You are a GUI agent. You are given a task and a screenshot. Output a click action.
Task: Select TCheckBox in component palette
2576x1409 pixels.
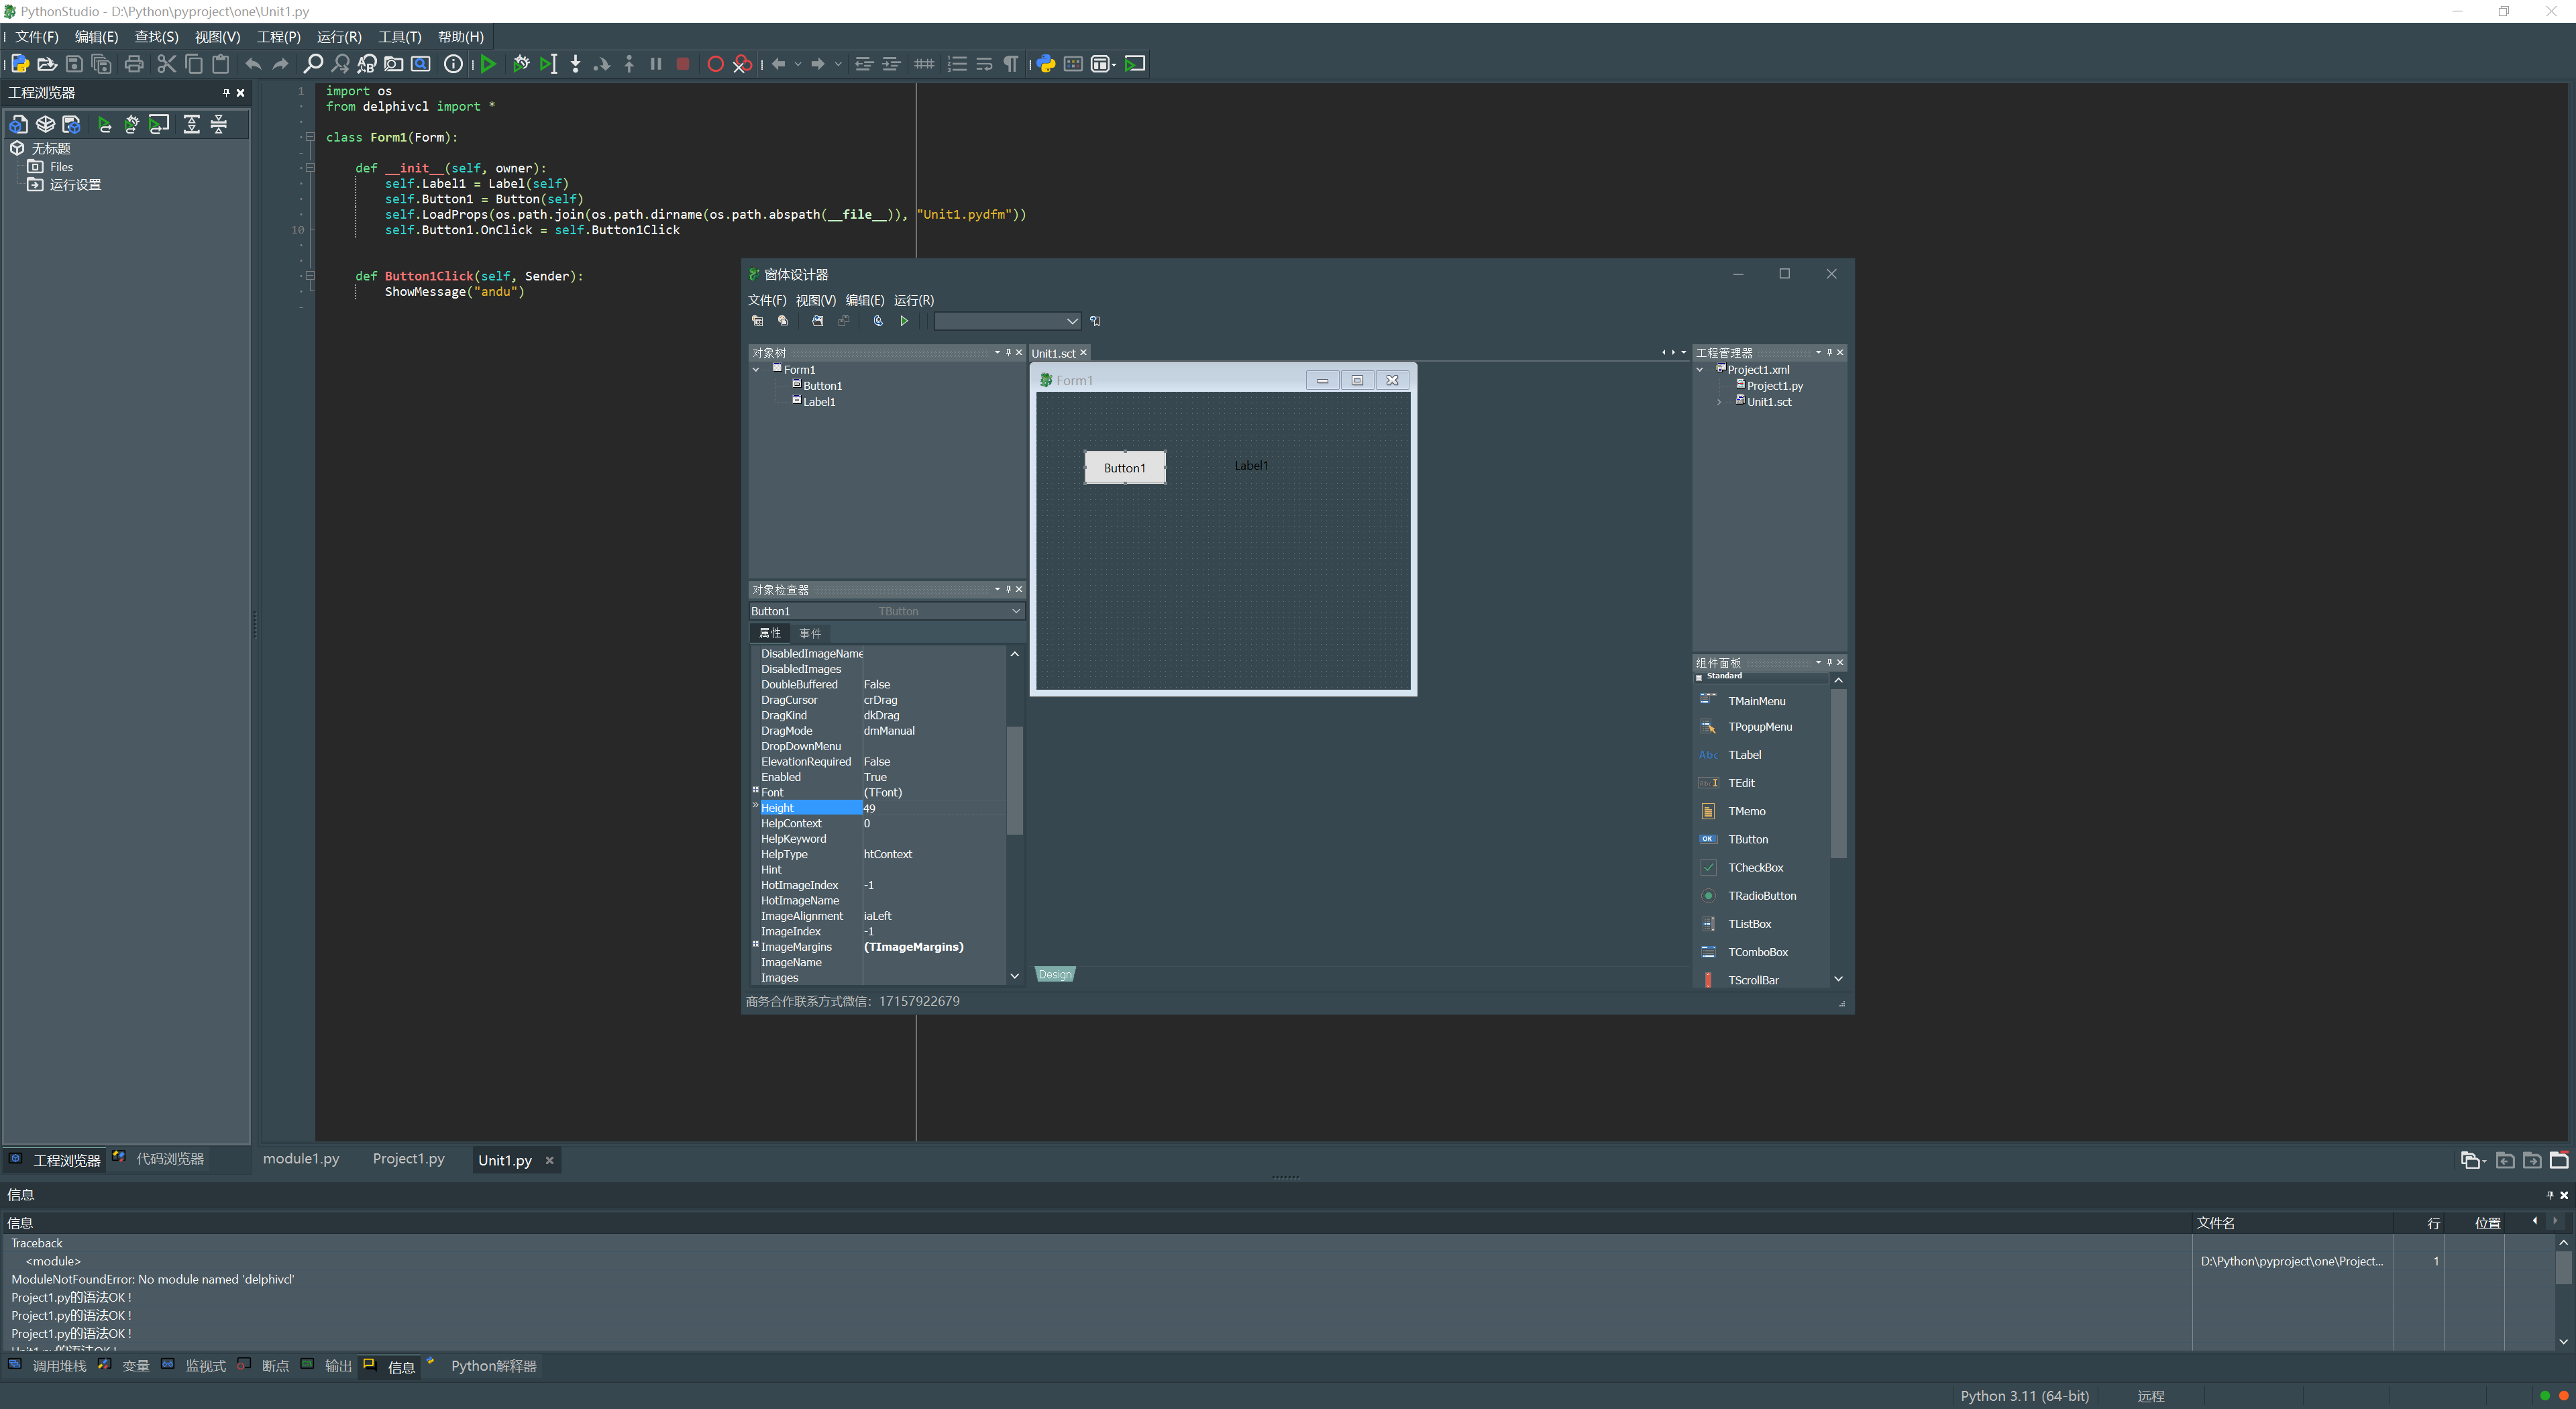pos(1755,867)
